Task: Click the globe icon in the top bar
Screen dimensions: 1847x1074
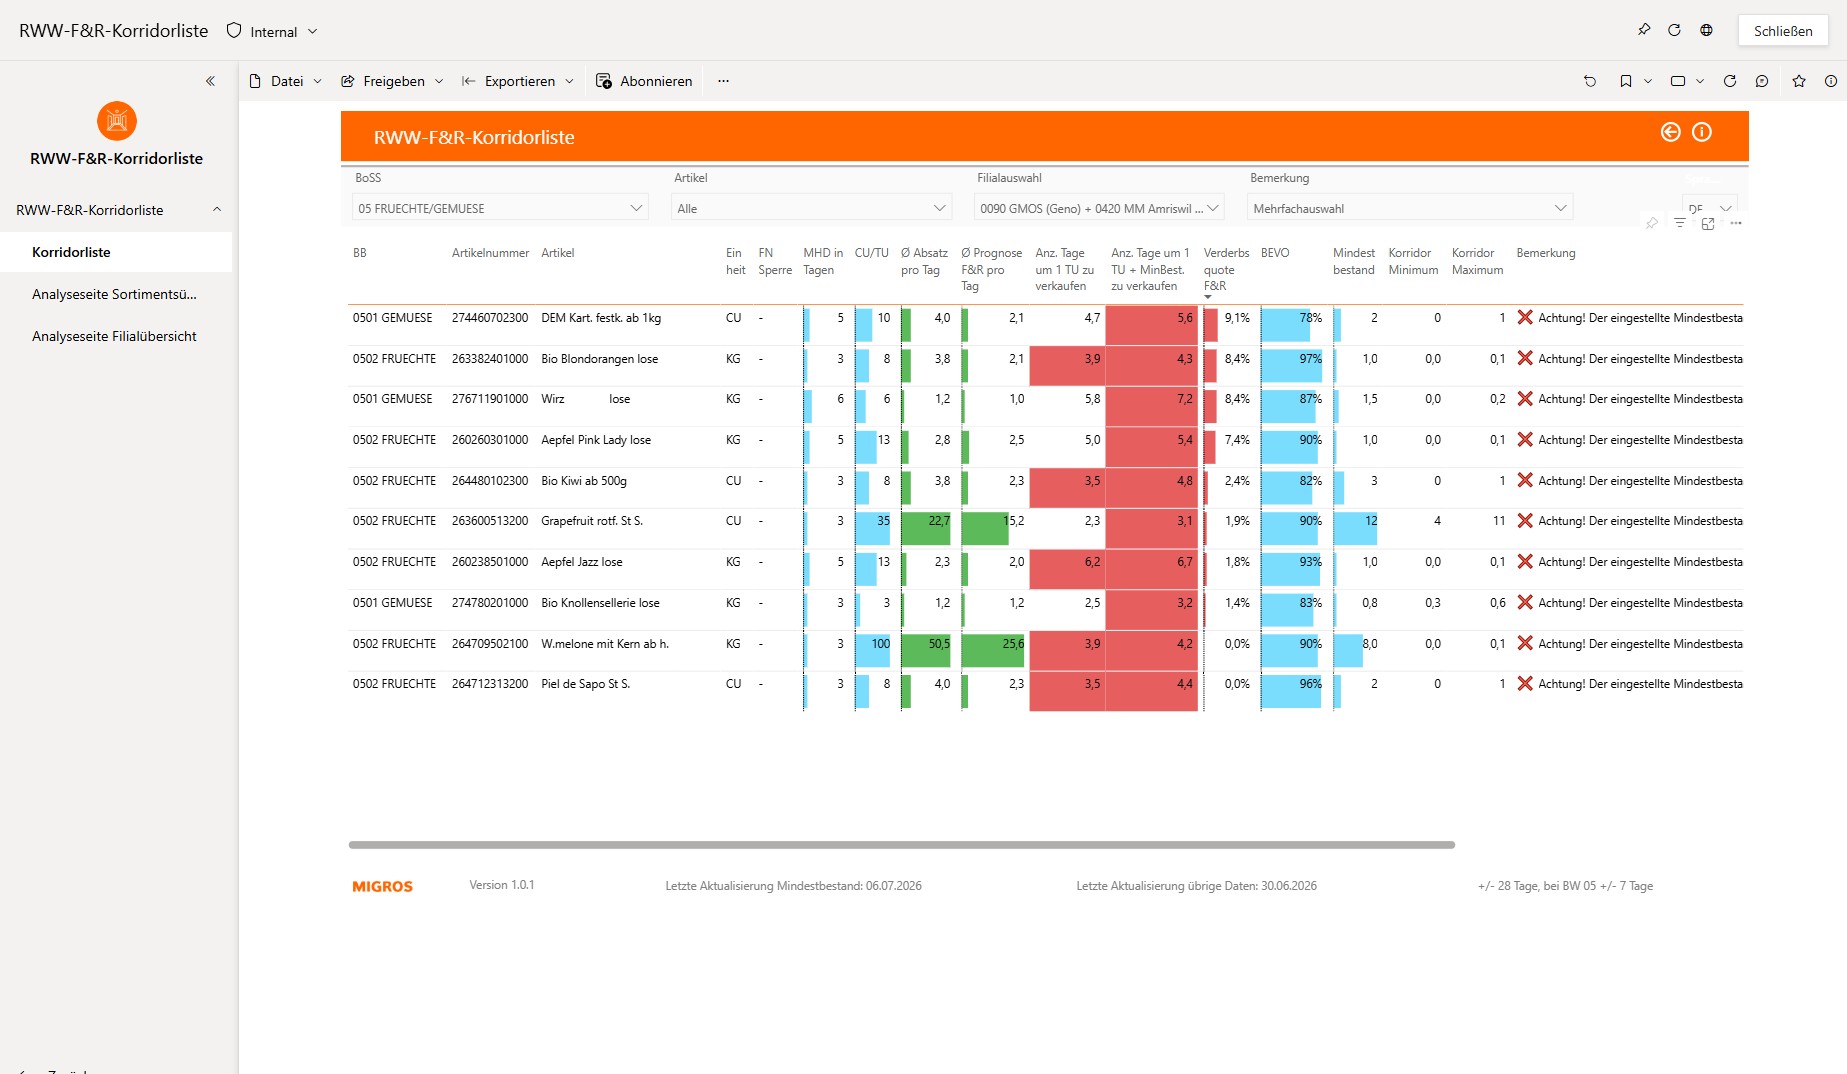Action: [x=1706, y=30]
